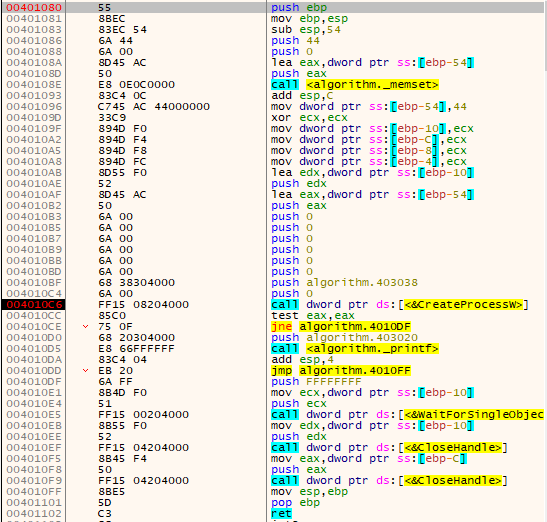
Task: Click mov dword ptr ss:[ebp-4],ecx line
Action: 369,162
